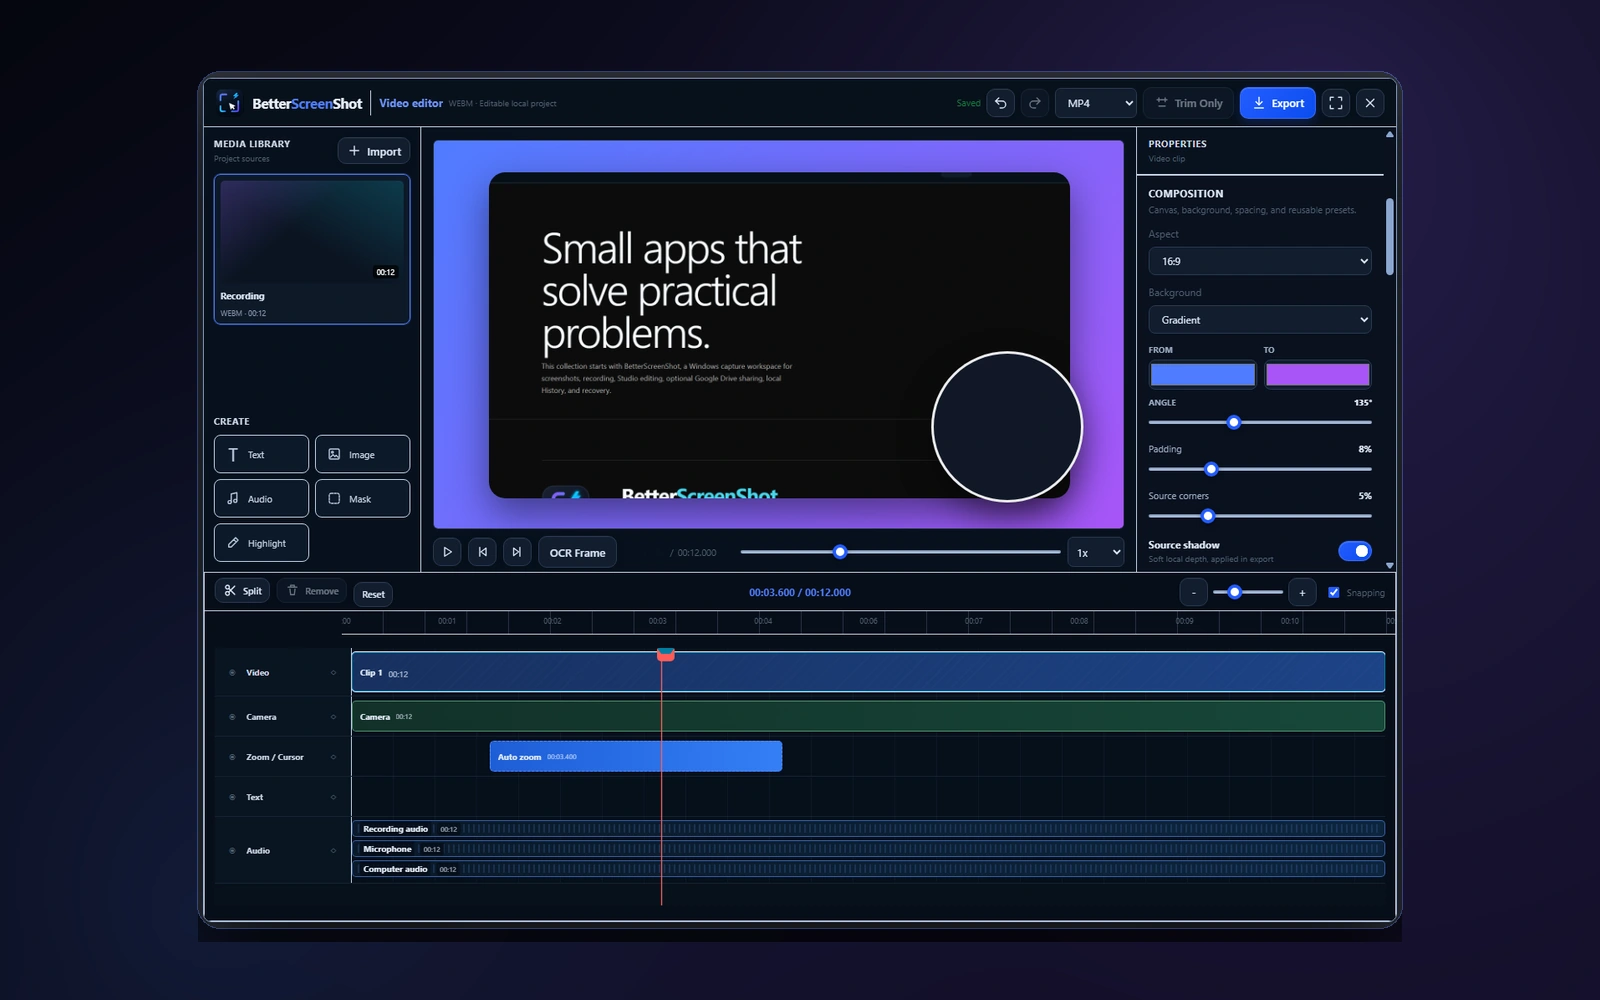Uncheck the Snapping checkbox

[1333, 592]
